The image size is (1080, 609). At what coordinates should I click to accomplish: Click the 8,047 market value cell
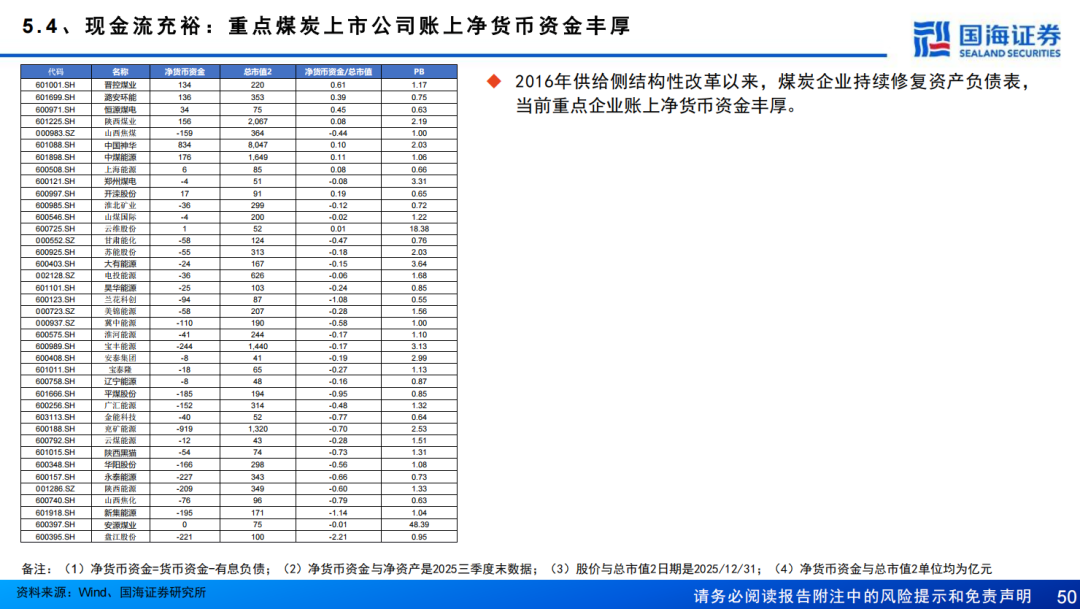pyautogui.click(x=257, y=144)
